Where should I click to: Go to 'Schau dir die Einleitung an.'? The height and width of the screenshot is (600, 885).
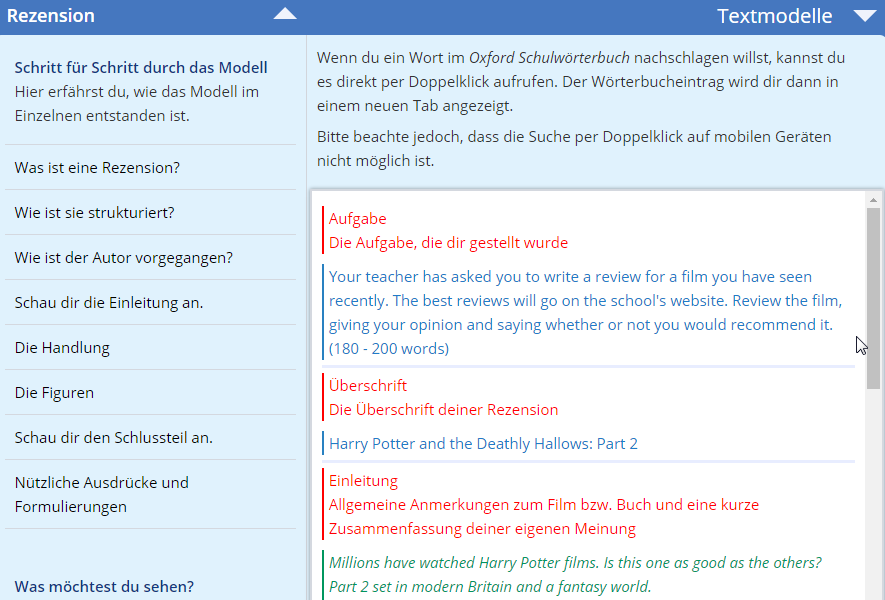pos(109,302)
